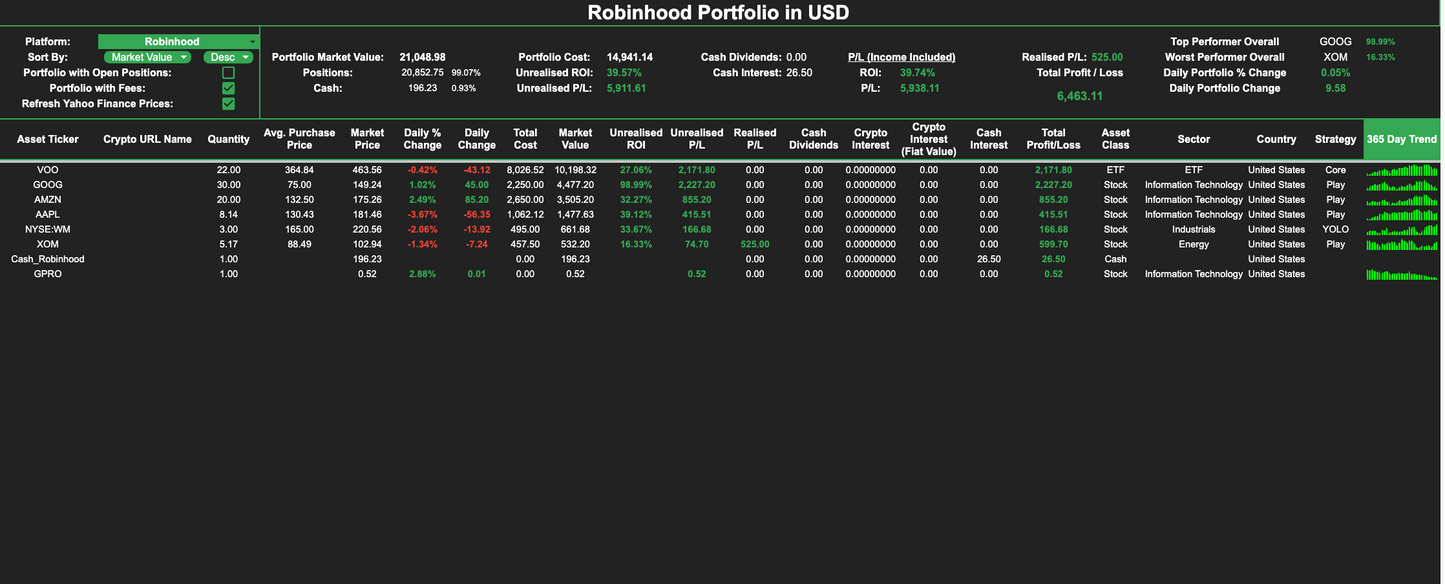The width and height of the screenshot is (1445, 584).
Task: Click the AAPL row trend sparkline
Action: [x=1401, y=214]
